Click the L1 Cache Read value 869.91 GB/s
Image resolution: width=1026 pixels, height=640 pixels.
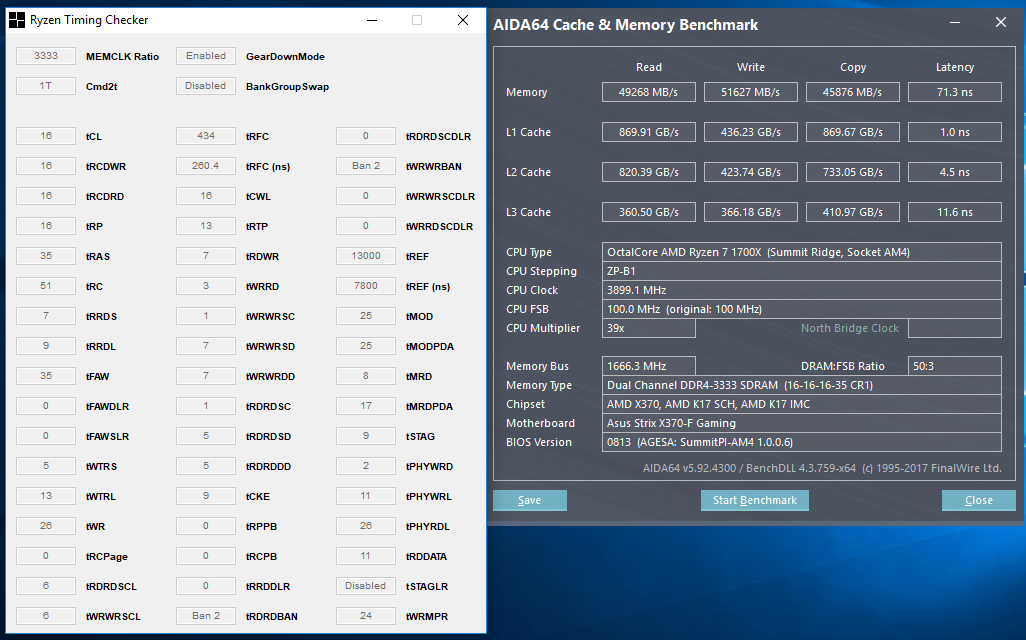click(648, 132)
